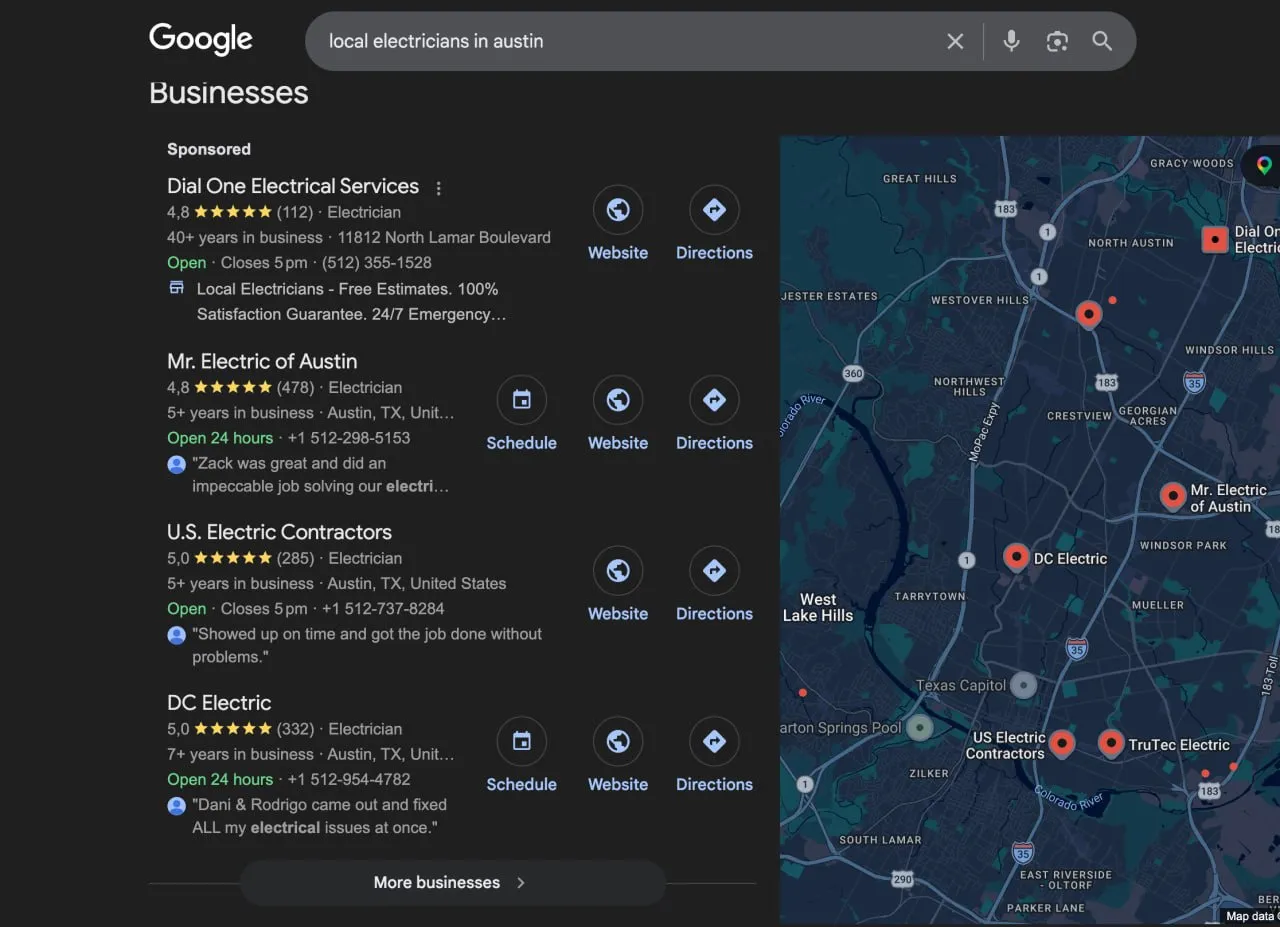Open the Google Maps icon on map
This screenshot has height=927, width=1280.
tap(1264, 165)
